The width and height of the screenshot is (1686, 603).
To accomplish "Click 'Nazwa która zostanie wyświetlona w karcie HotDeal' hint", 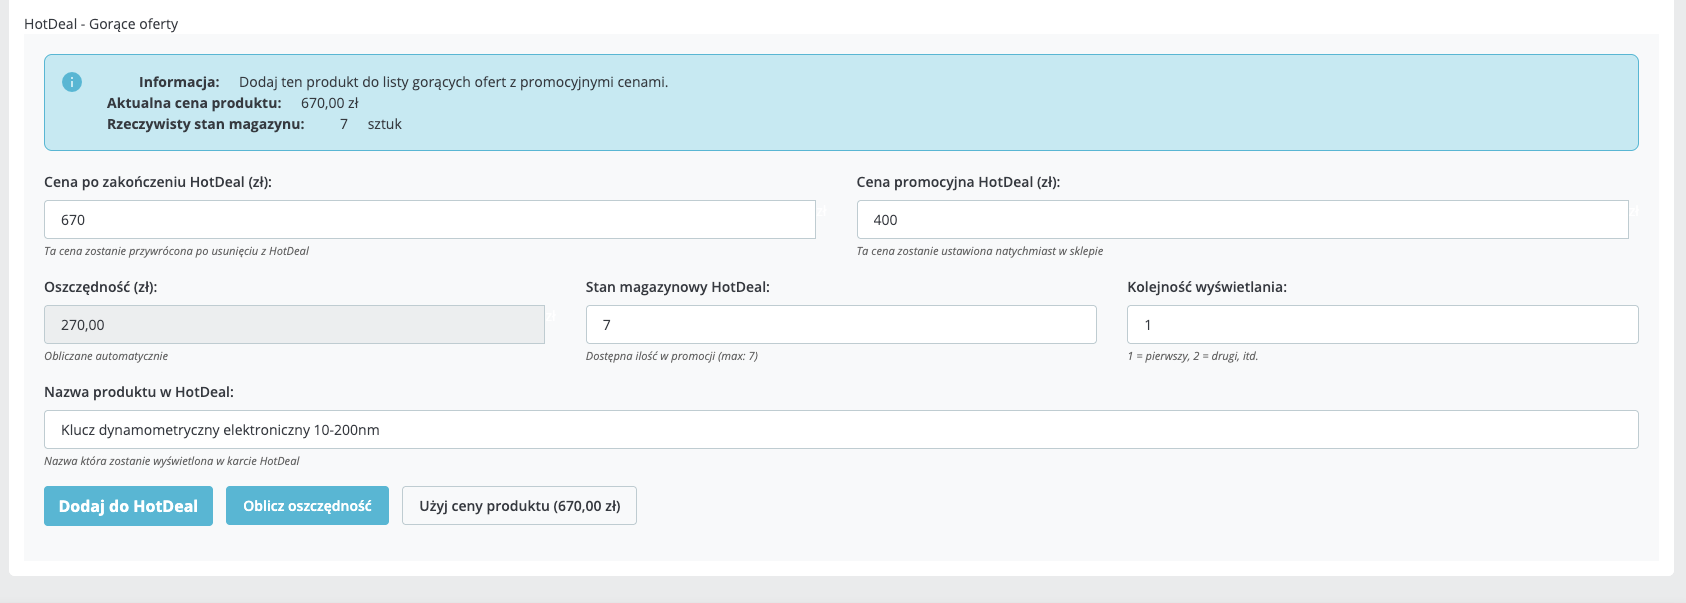I will coord(172,461).
